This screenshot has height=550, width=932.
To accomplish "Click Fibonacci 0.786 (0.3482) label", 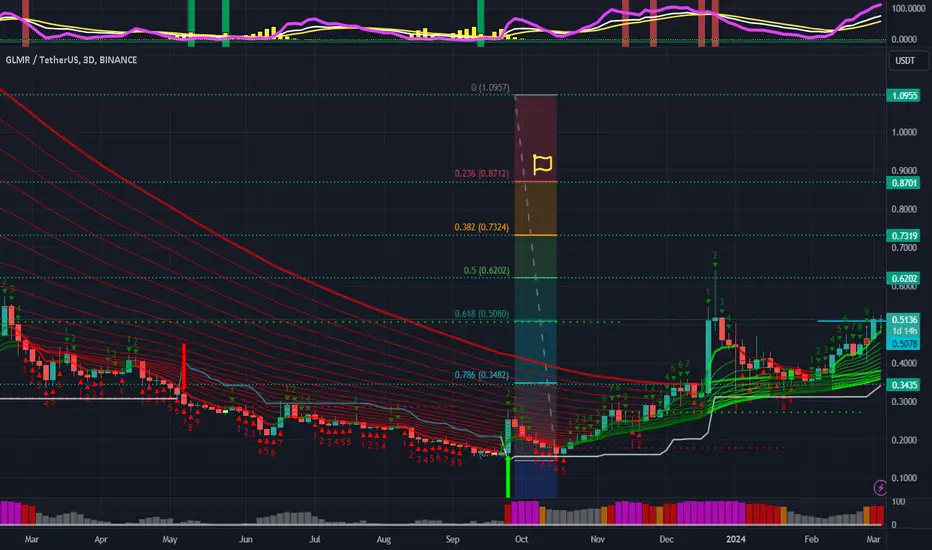I will [x=481, y=375].
